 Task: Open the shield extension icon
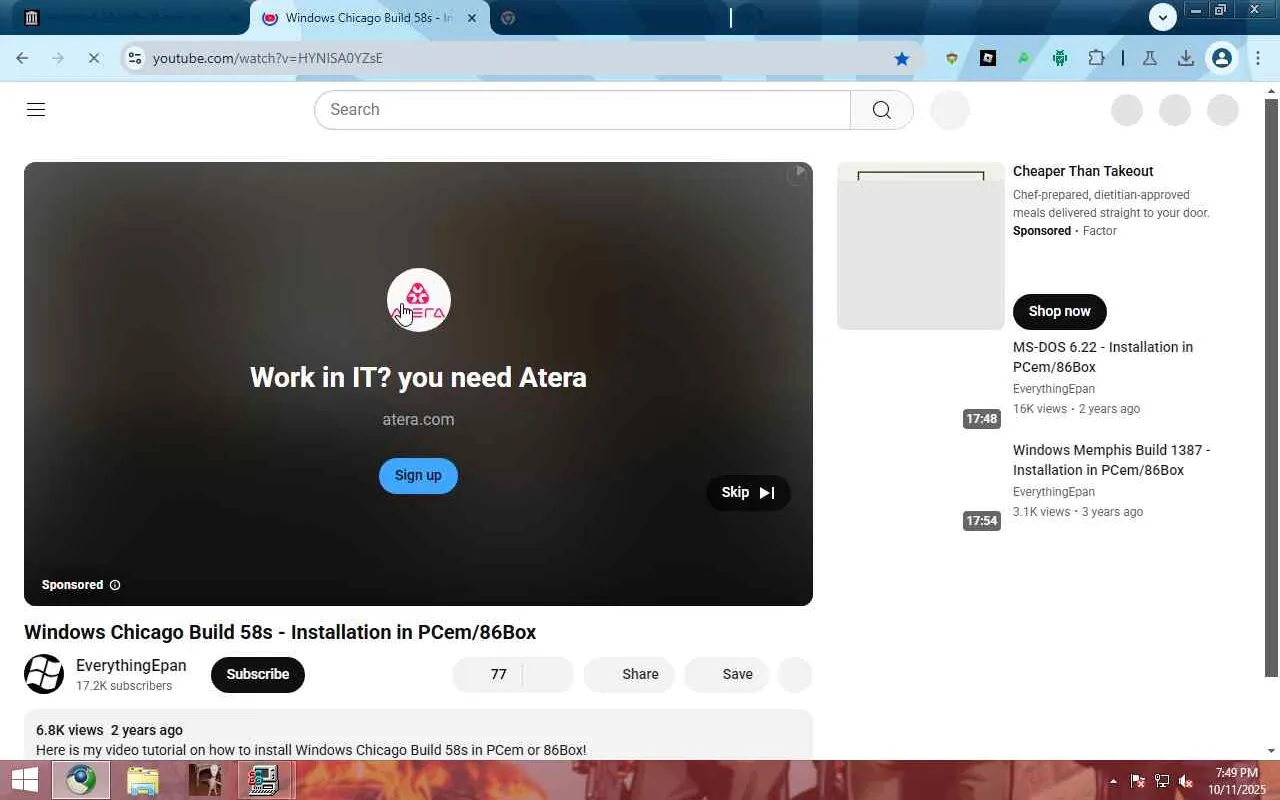point(952,58)
